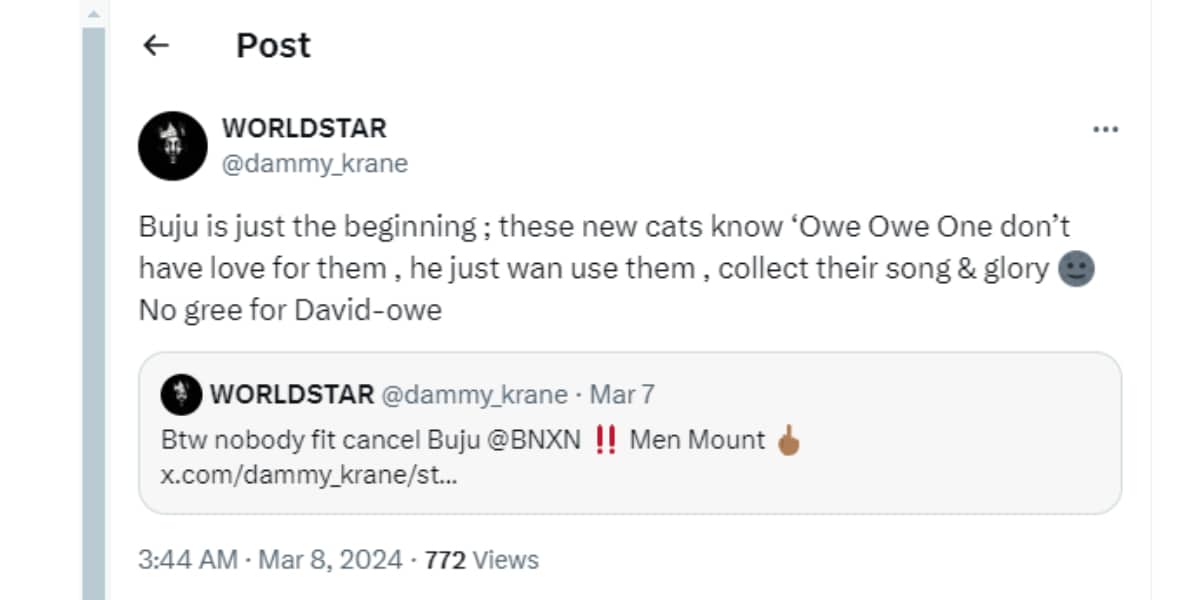Click the small avatar in quoted post

[x=181, y=395]
